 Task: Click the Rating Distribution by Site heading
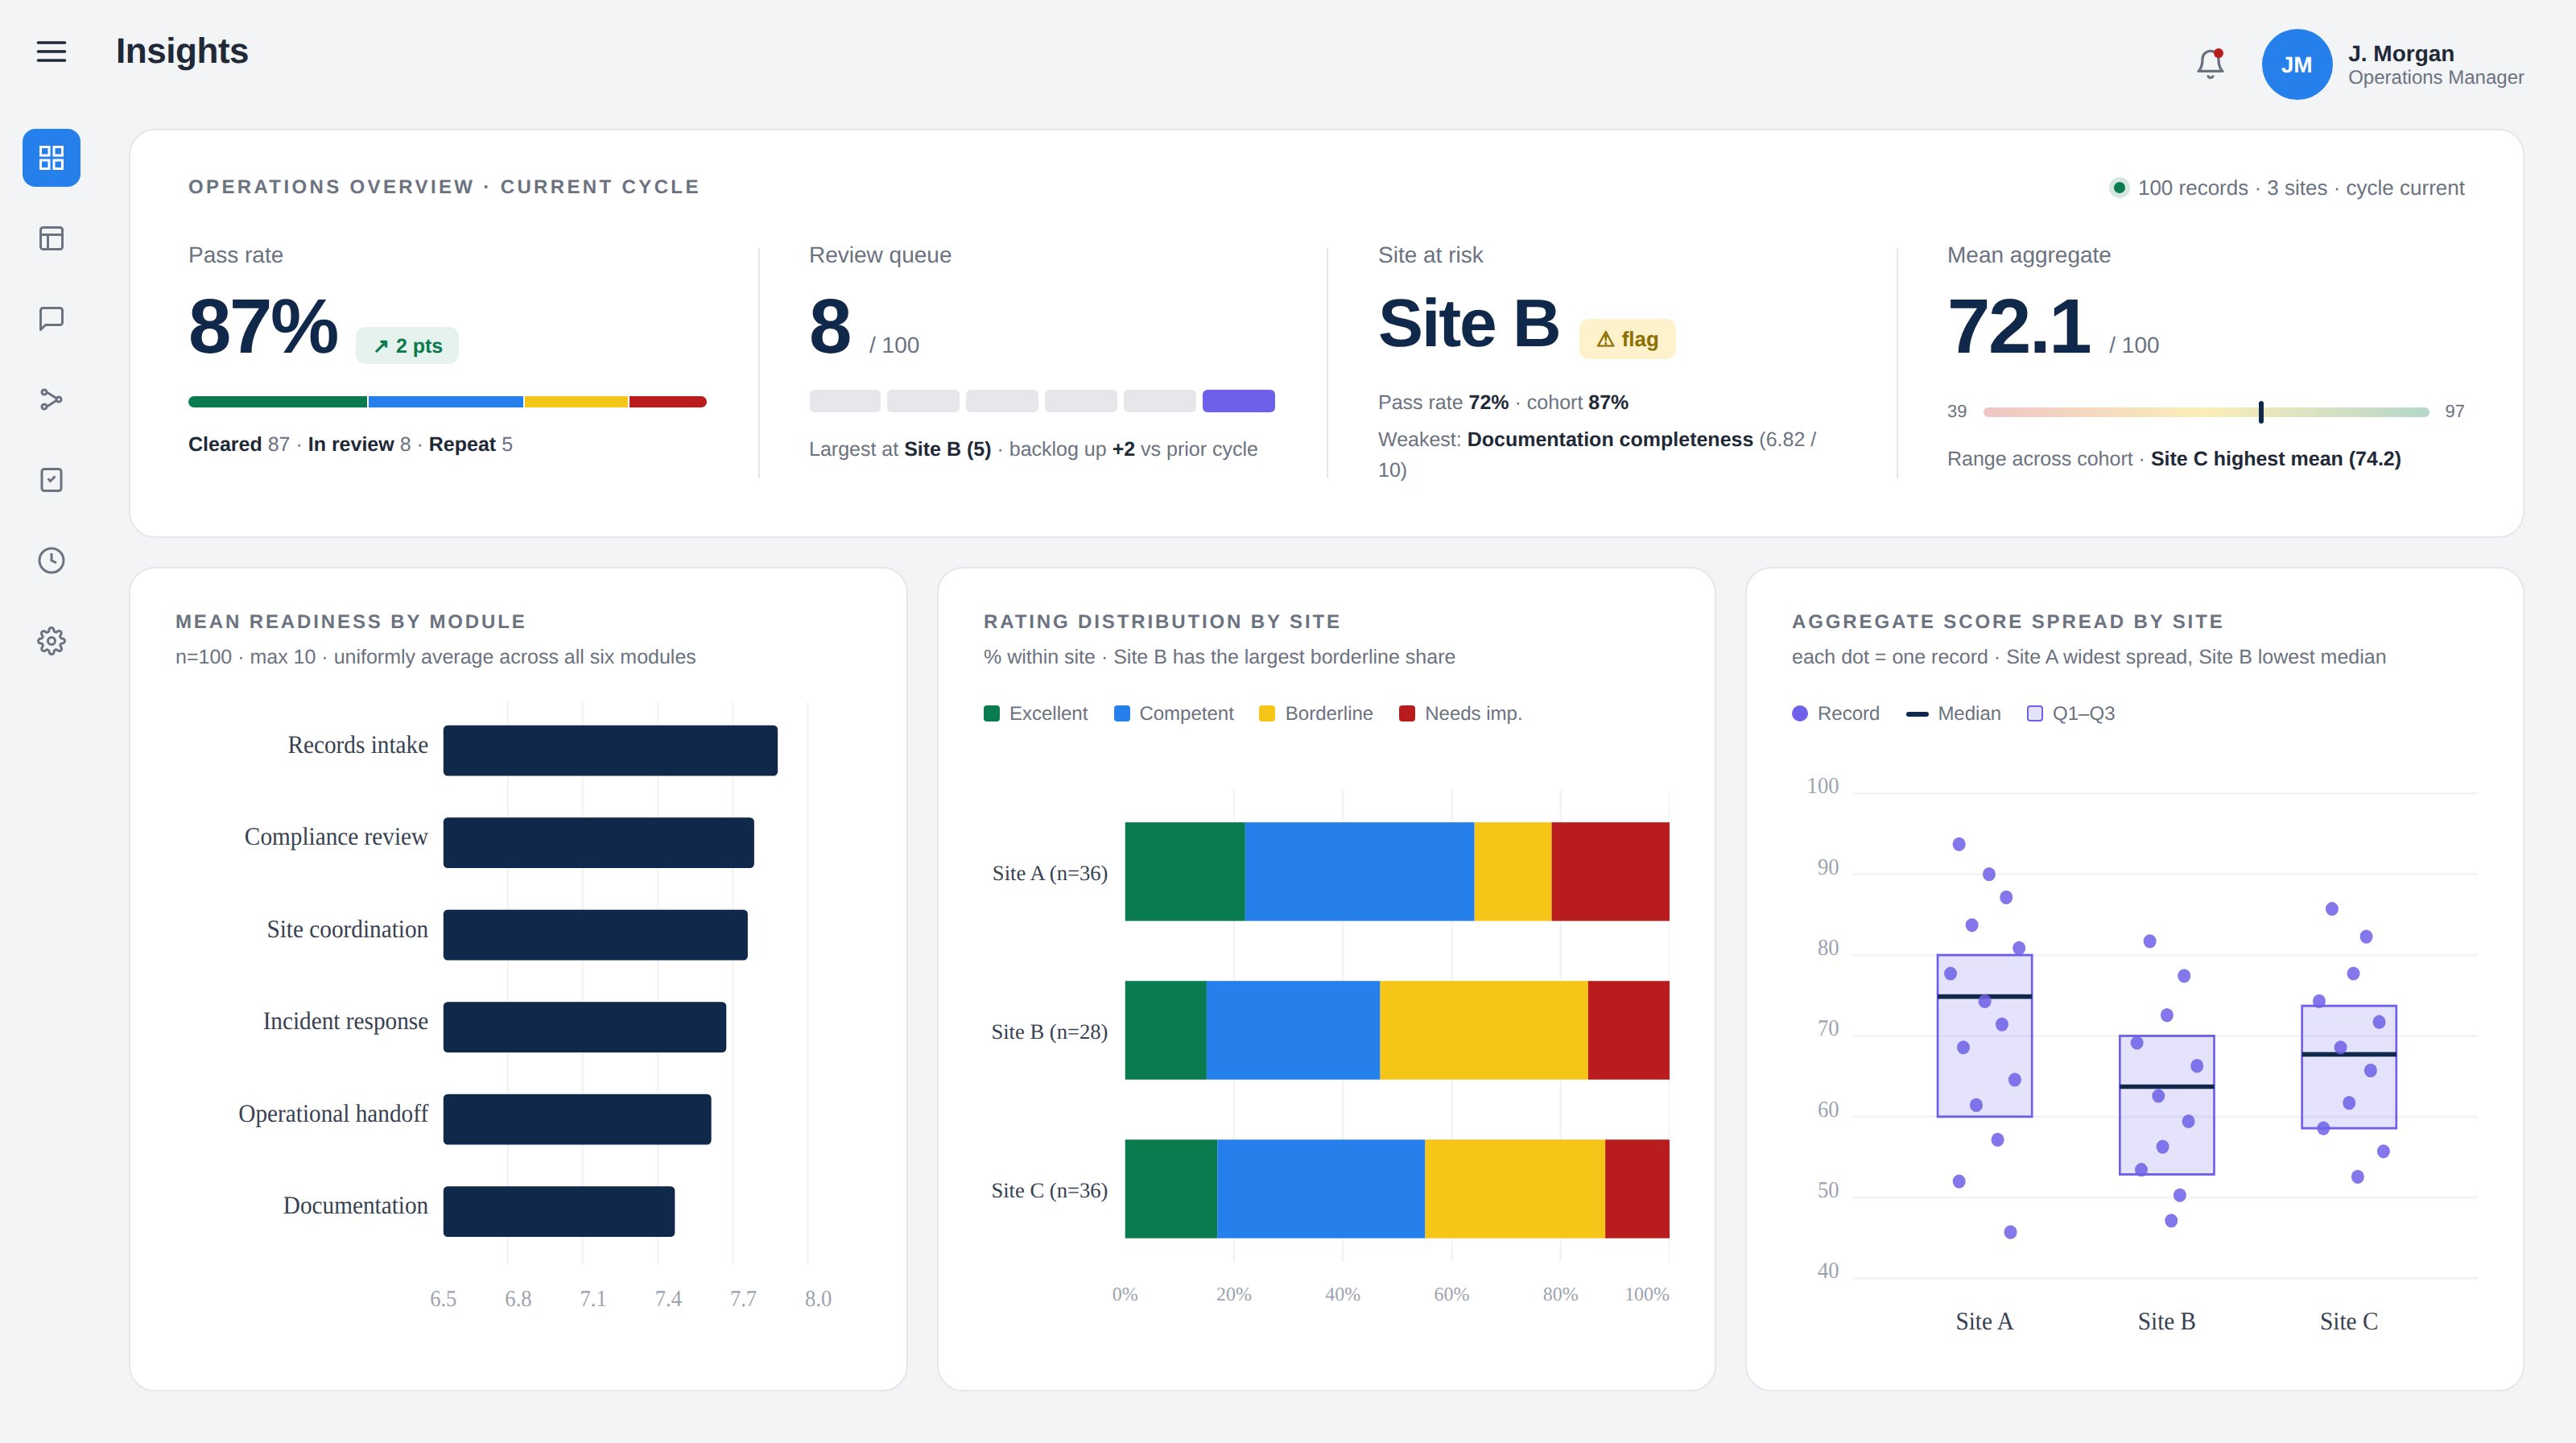pyautogui.click(x=1161, y=621)
